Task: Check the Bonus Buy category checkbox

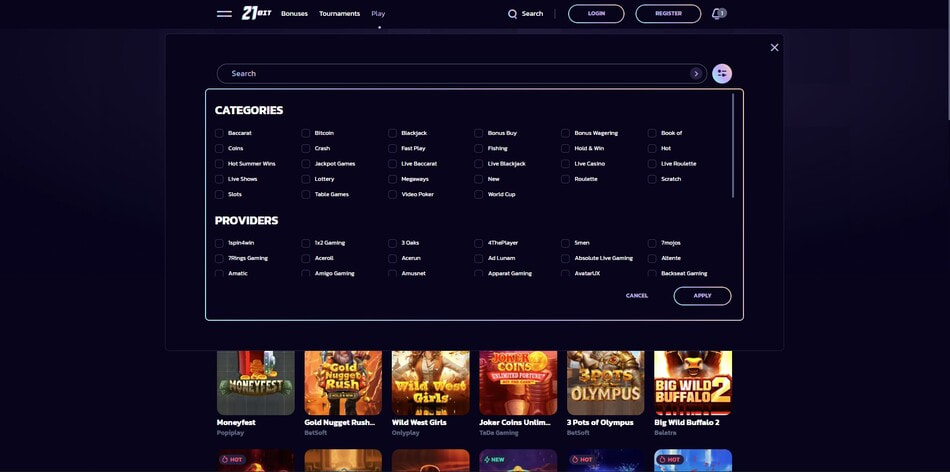Action: pyautogui.click(x=479, y=133)
